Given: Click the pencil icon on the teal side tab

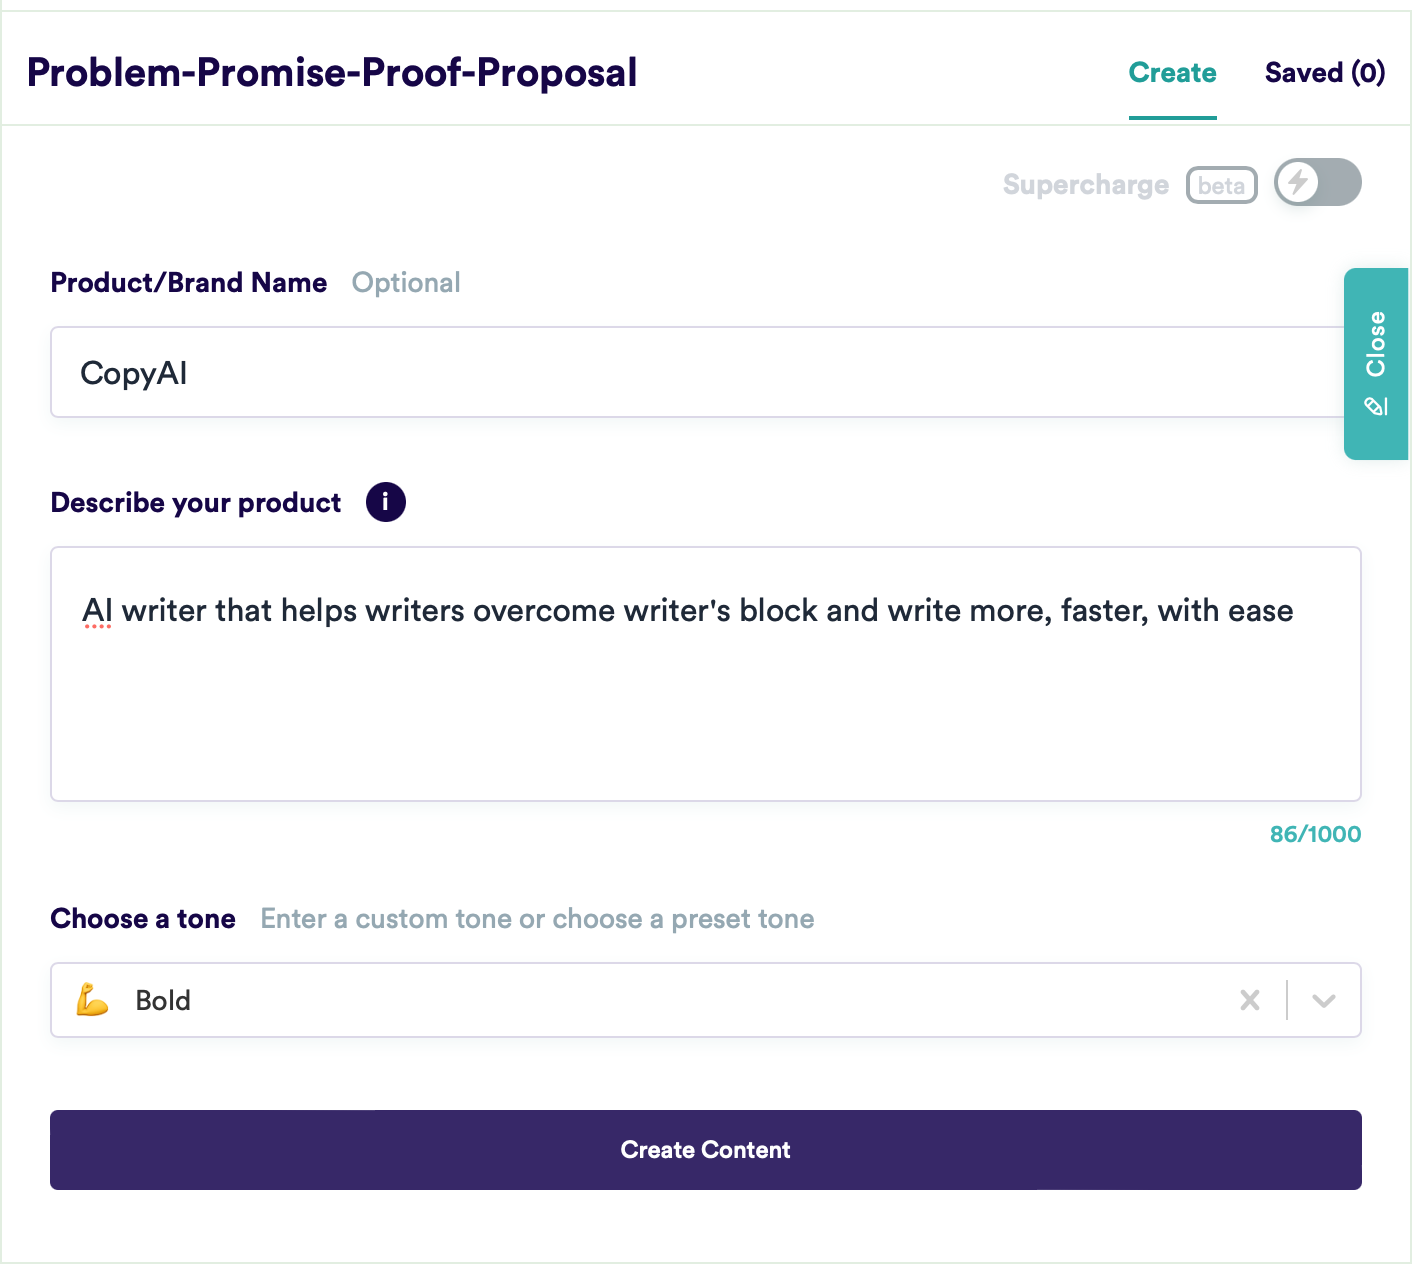Looking at the screenshot, I should coord(1376,405).
